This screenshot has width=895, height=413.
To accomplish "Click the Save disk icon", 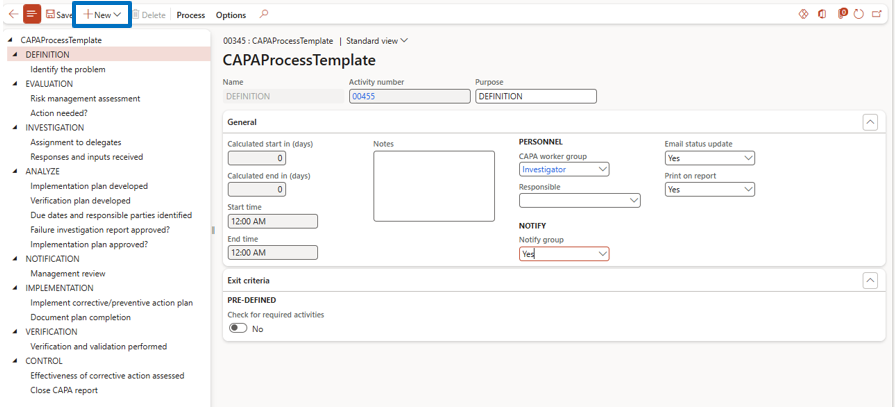I will point(50,15).
